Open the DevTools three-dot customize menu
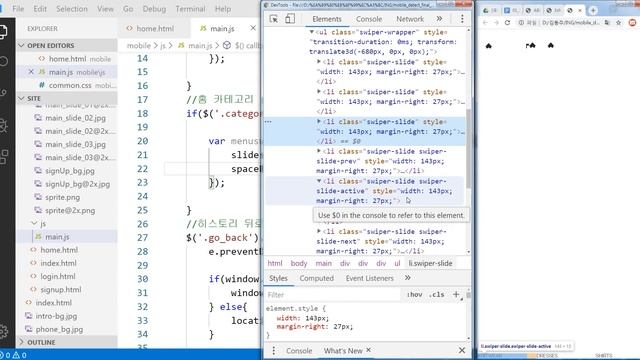The width and height of the screenshot is (640, 360). [x=462, y=19]
